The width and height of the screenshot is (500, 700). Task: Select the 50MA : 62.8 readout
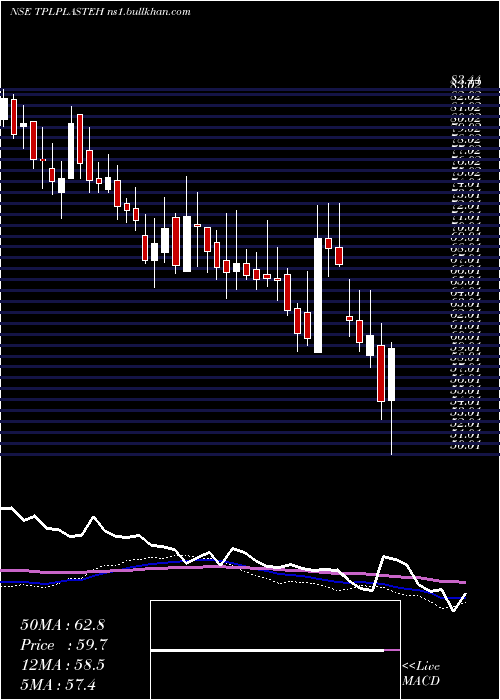point(63,625)
